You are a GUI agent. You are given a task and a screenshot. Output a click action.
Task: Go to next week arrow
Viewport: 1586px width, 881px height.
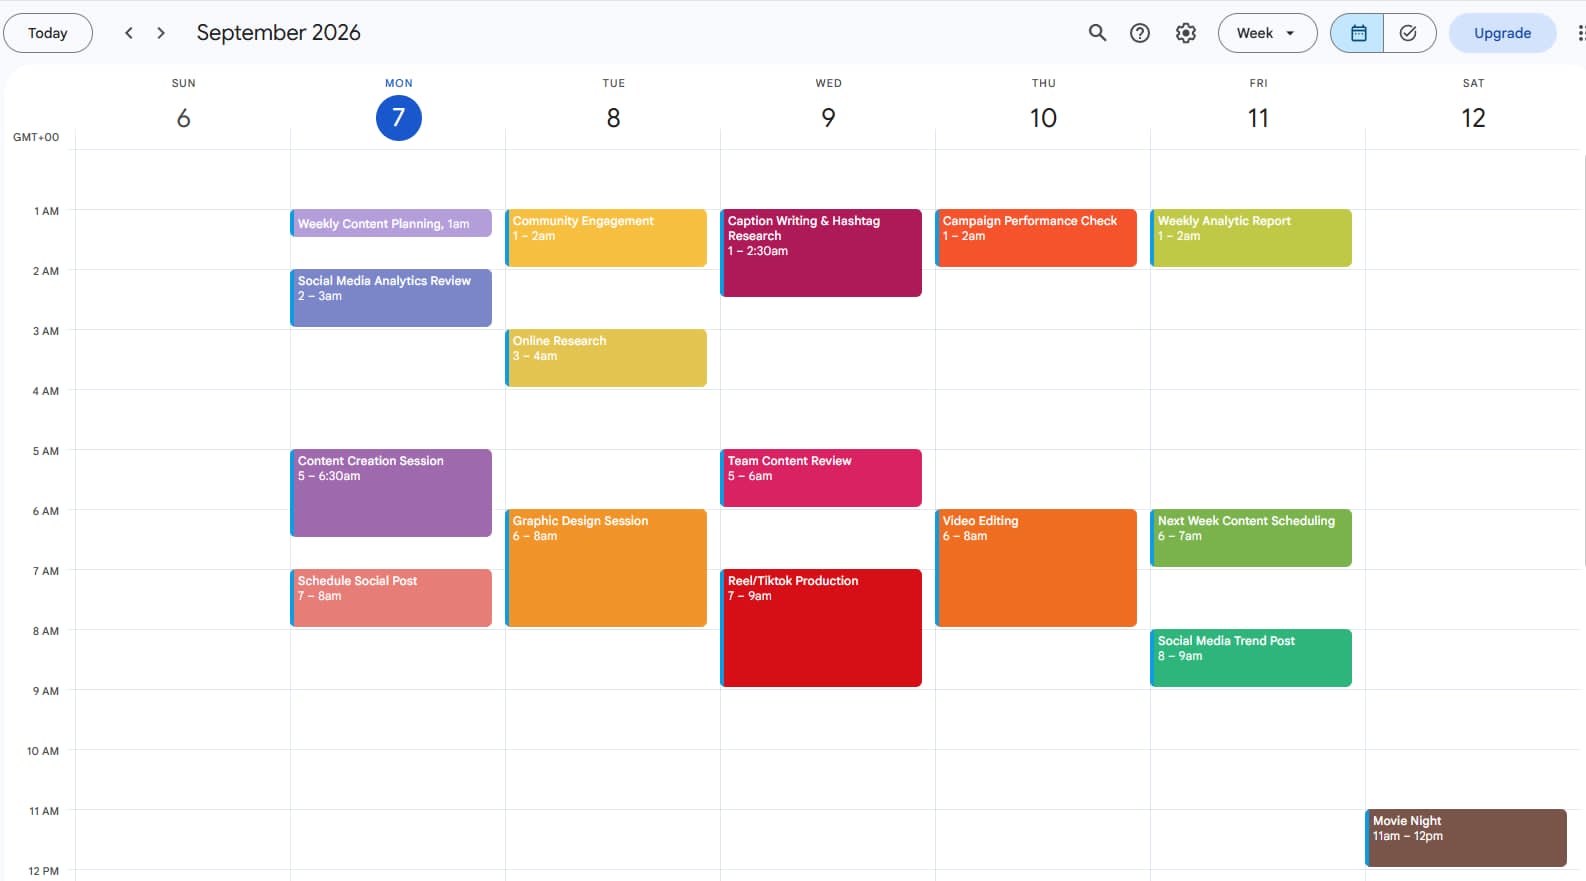(161, 33)
